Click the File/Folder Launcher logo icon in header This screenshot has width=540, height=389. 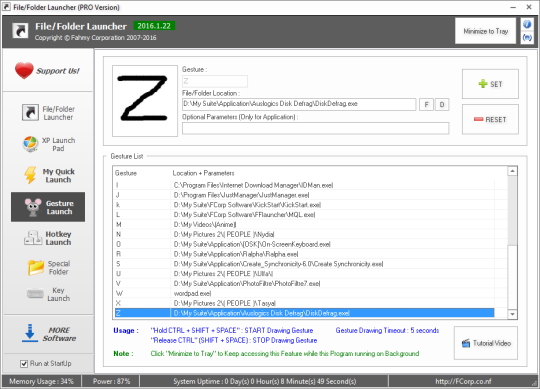click(x=20, y=30)
